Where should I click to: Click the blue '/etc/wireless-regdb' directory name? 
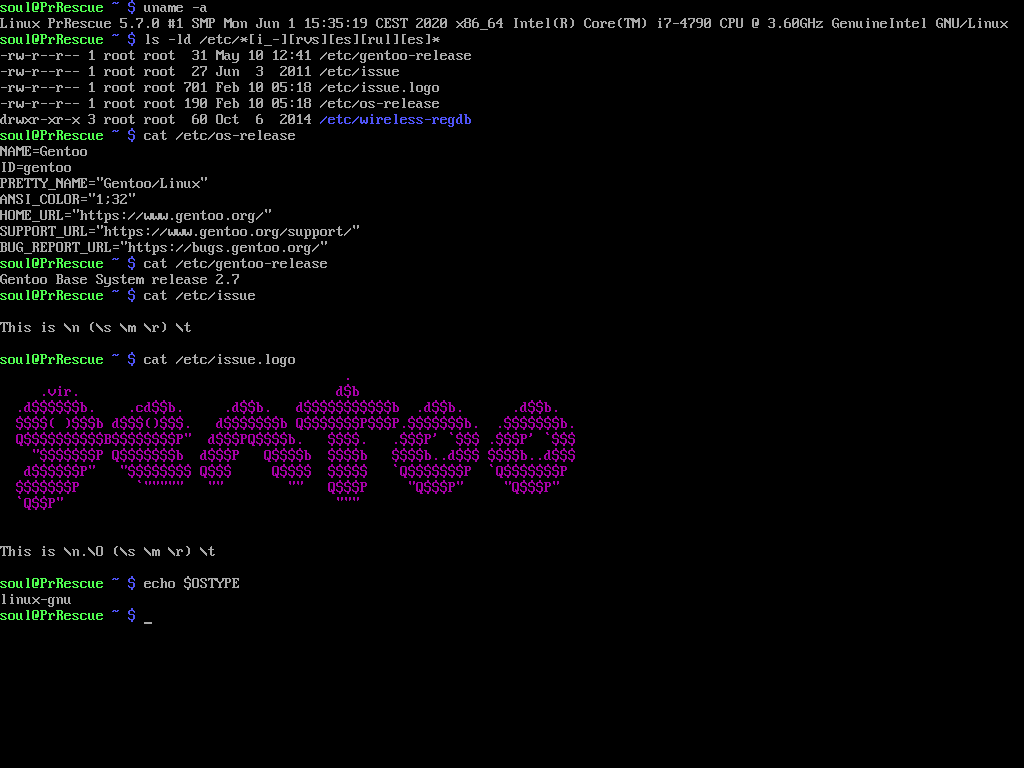point(395,120)
